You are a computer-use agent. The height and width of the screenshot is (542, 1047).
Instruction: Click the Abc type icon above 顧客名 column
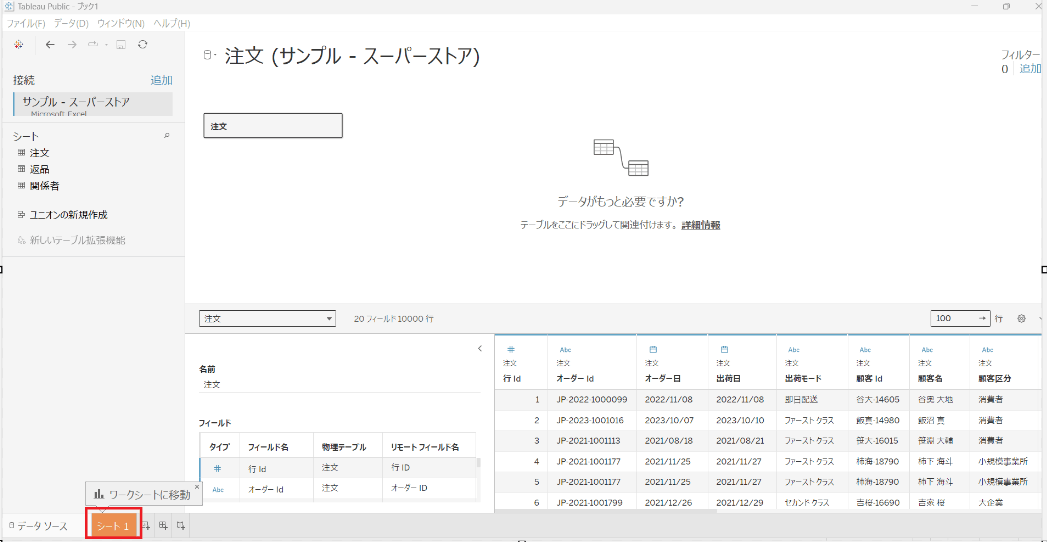click(x=925, y=349)
